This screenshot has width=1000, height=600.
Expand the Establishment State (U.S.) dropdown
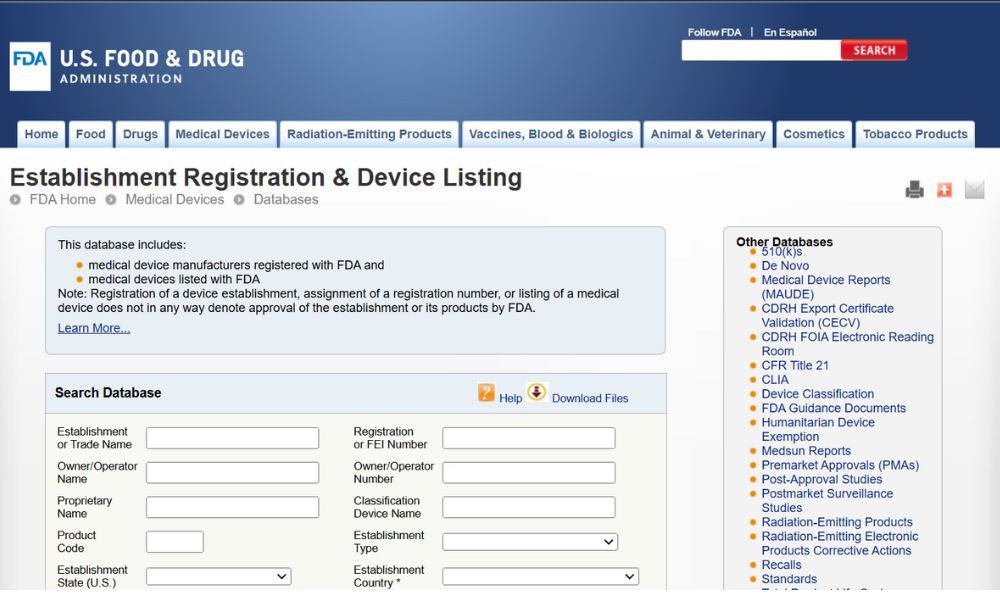click(x=219, y=576)
